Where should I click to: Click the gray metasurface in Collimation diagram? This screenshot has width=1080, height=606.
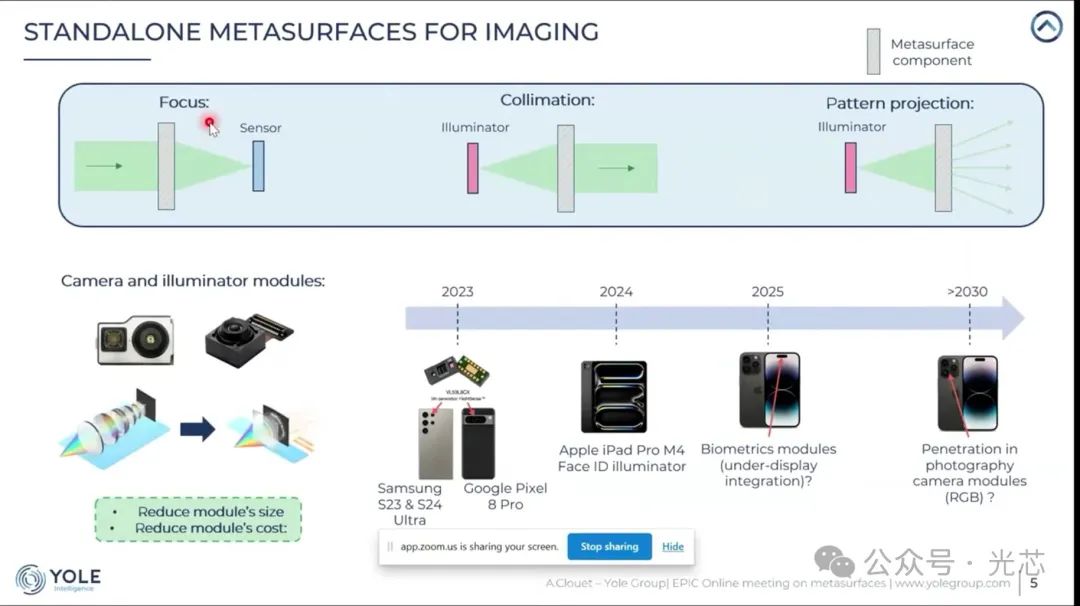tap(565, 168)
